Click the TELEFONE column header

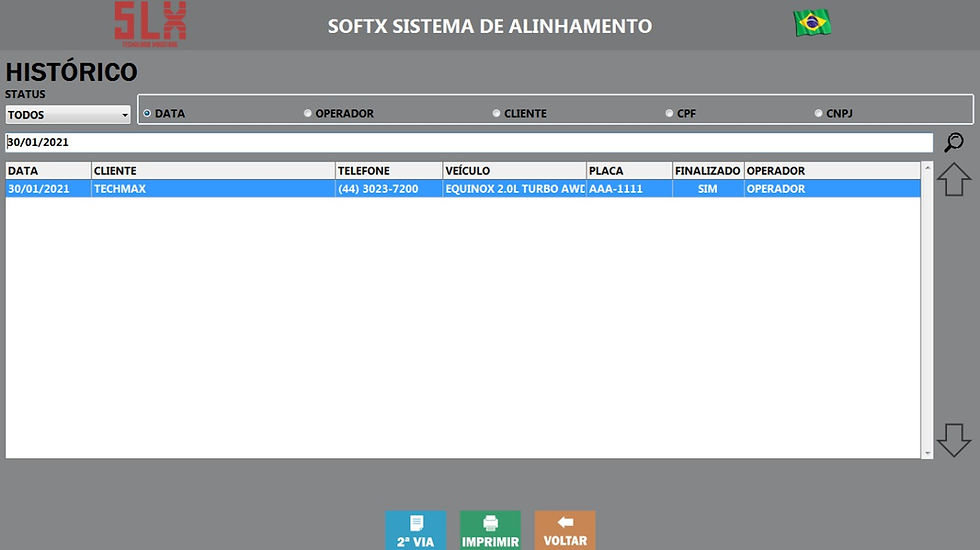389,171
